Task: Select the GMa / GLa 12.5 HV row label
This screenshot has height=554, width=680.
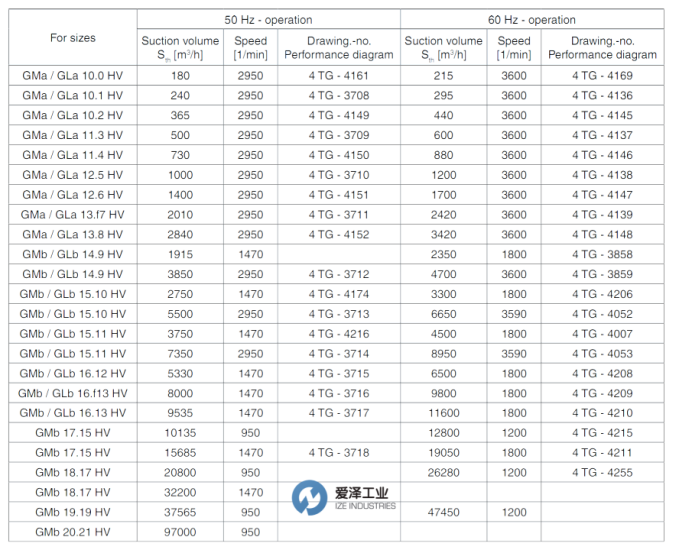Action: coord(73,175)
